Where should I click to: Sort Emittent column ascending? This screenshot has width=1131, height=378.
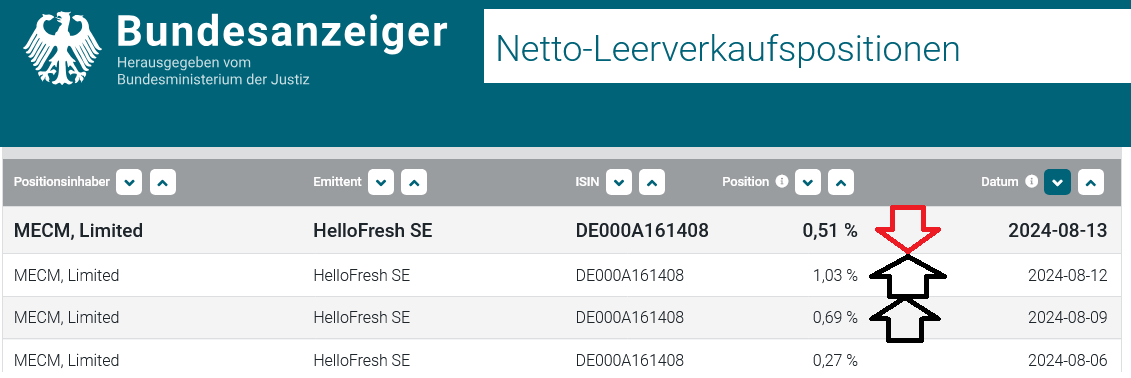tap(414, 183)
